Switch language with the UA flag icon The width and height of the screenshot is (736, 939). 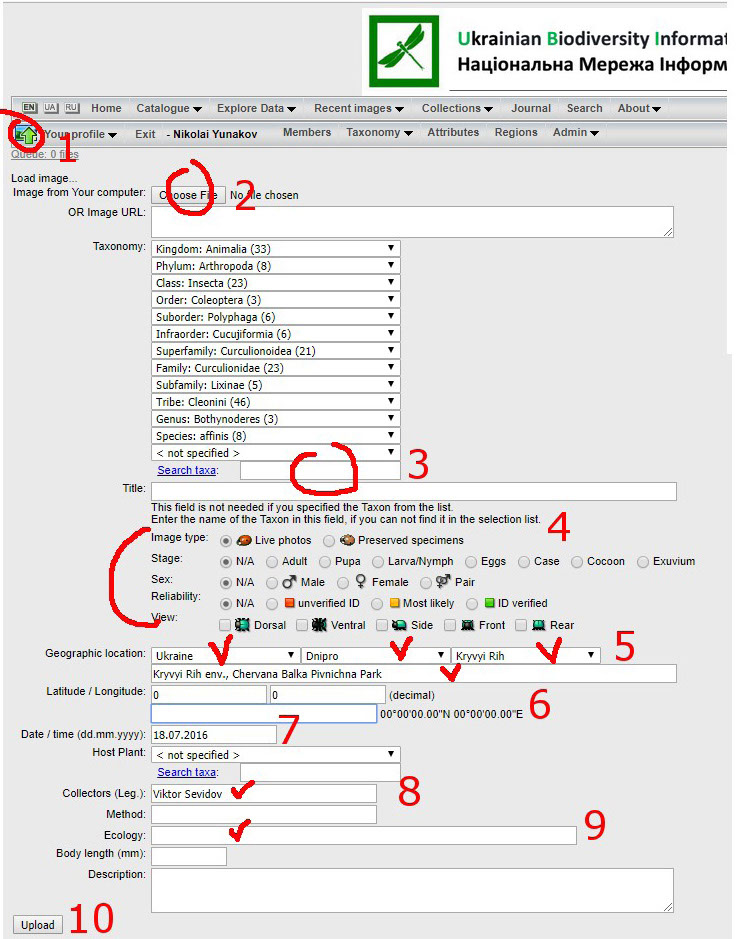point(50,108)
